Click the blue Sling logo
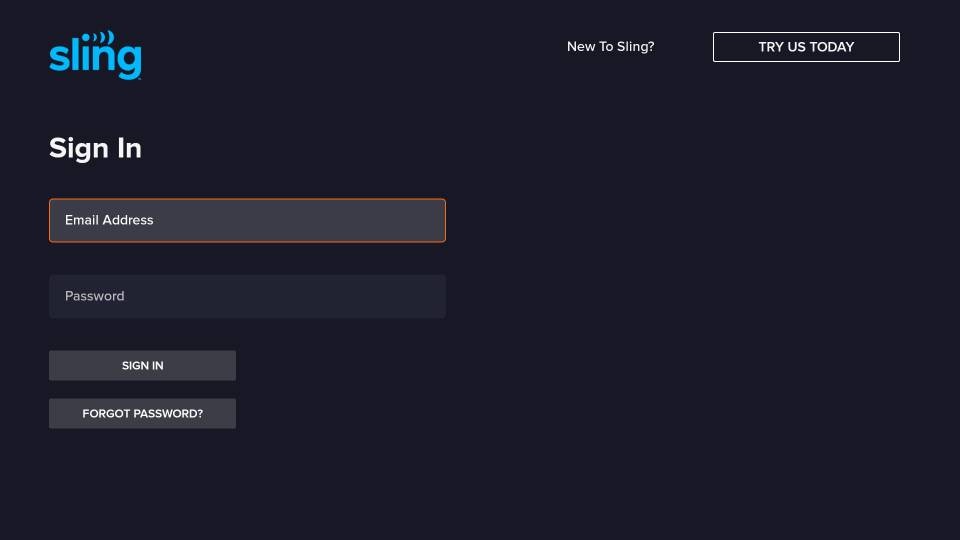This screenshot has width=960, height=540. coord(96,56)
